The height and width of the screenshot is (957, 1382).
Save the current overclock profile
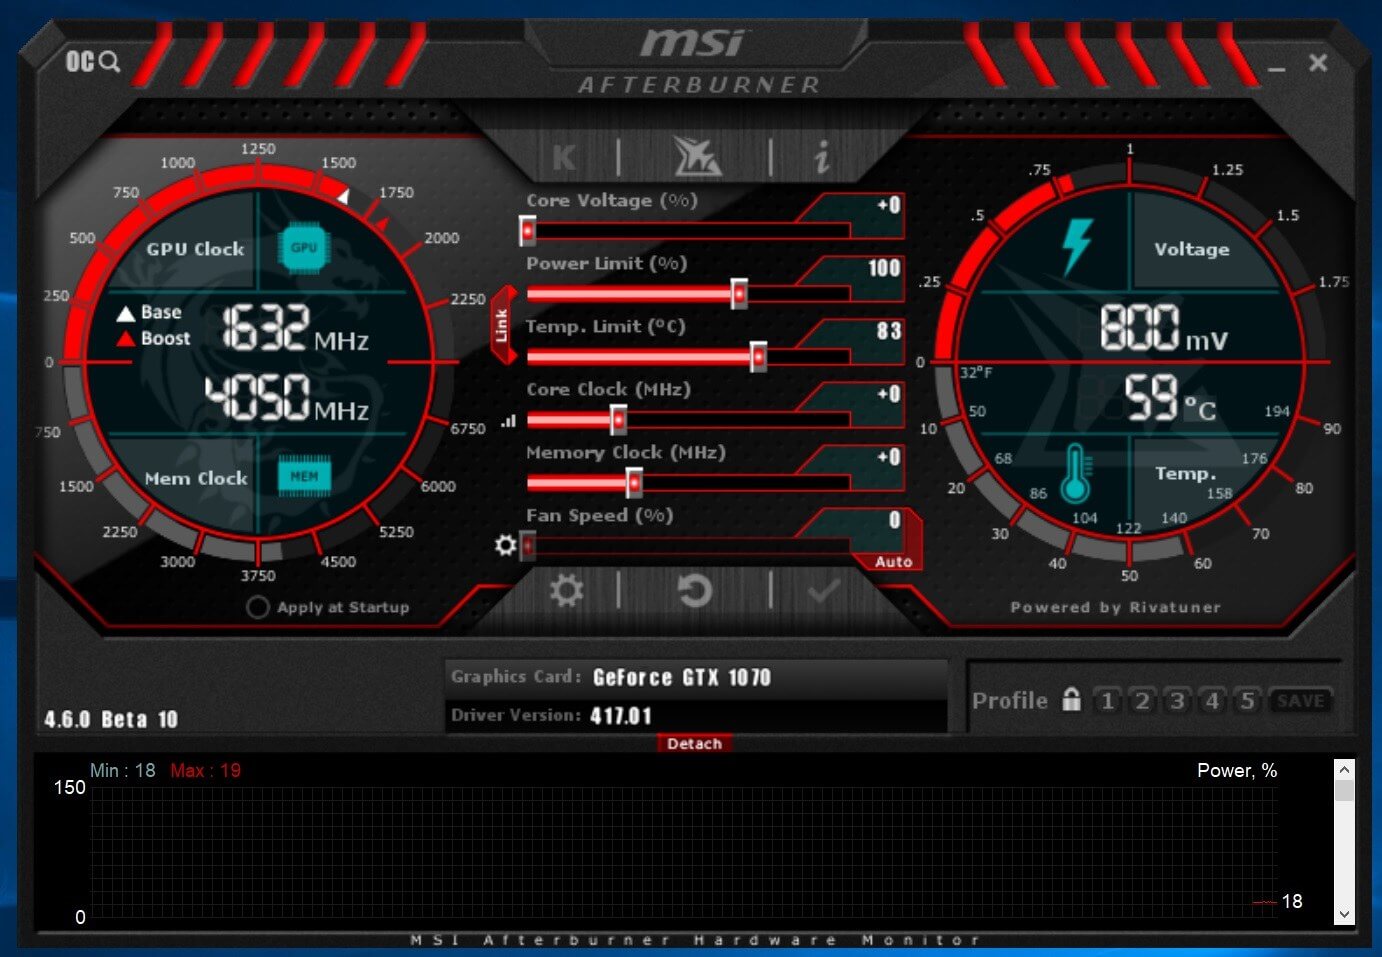tap(1299, 701)
